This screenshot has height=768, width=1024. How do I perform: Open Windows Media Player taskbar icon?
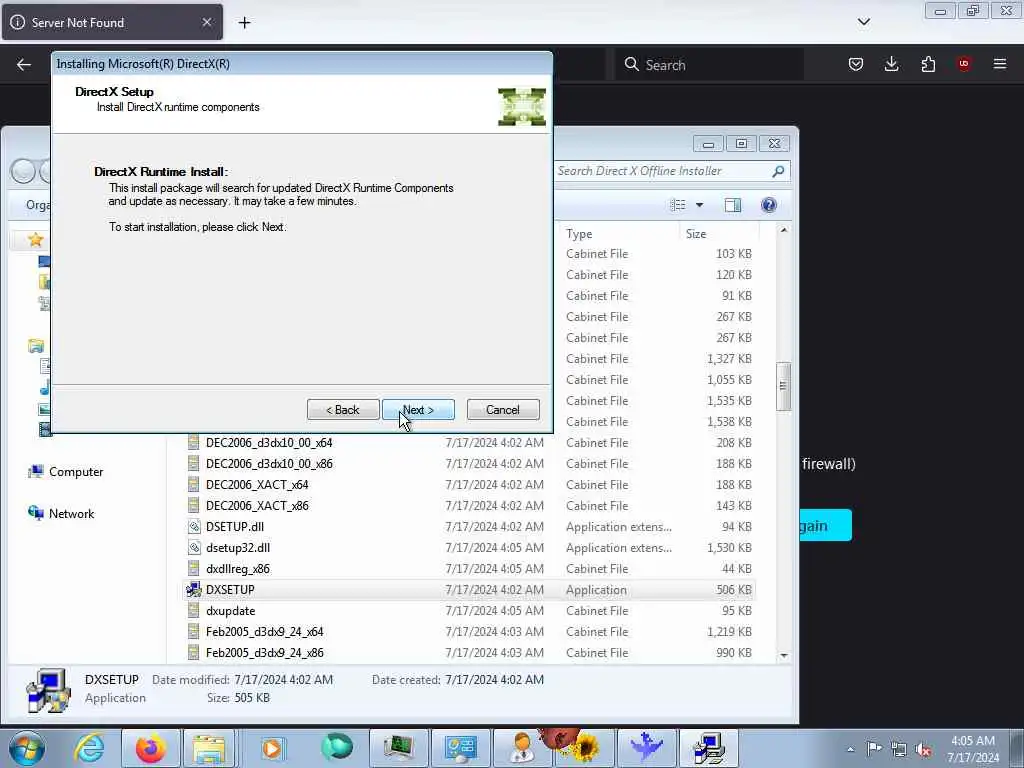click(x=272, y=748)
